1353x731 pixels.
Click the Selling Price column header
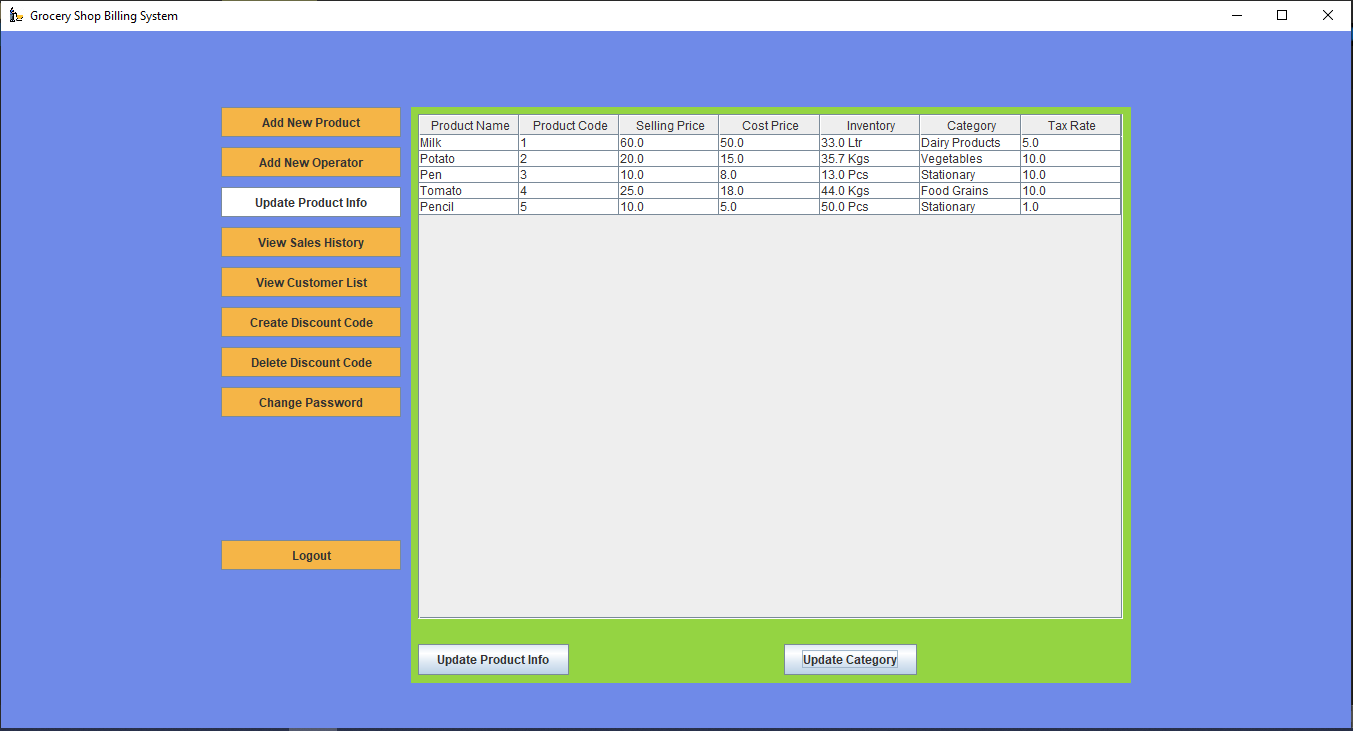coord(669,125)
